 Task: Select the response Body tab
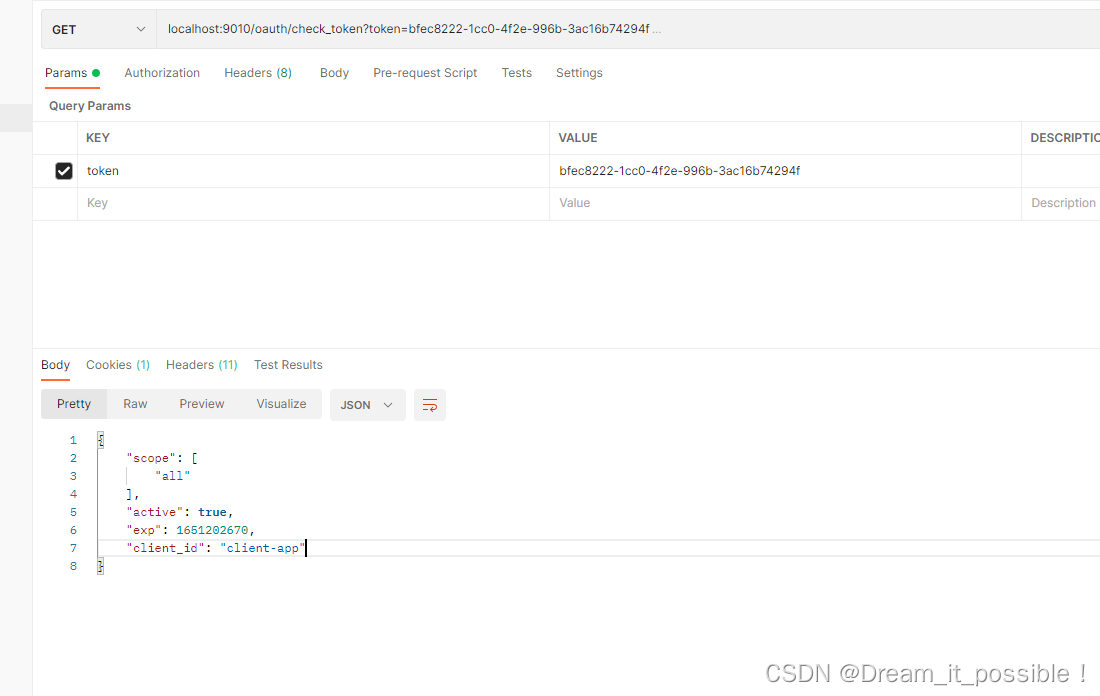pos(55,365)
